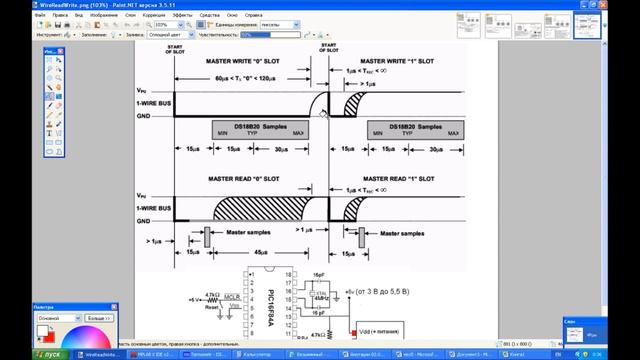
Task: Reset colors to black and white
Action: (x=40, y=339)
